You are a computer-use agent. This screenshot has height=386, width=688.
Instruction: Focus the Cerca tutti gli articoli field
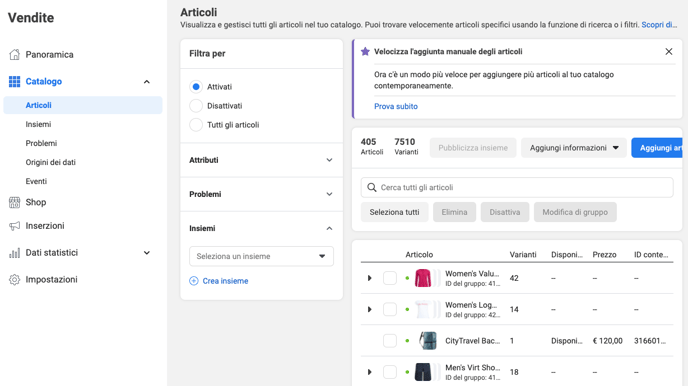517,187
